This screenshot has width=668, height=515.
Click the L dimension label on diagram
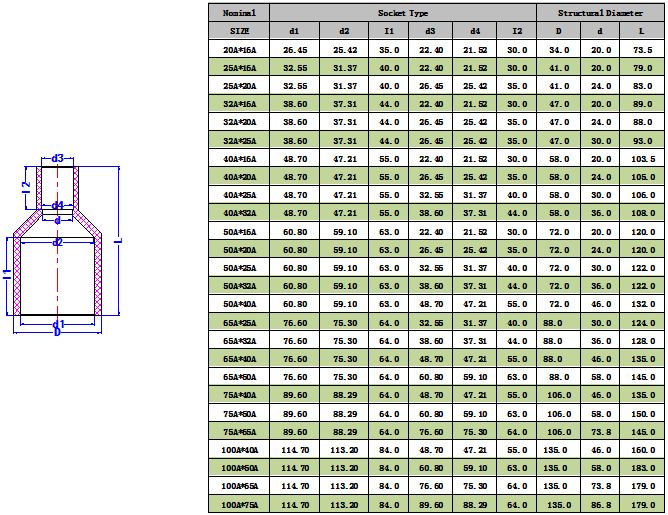click(117, 241)
